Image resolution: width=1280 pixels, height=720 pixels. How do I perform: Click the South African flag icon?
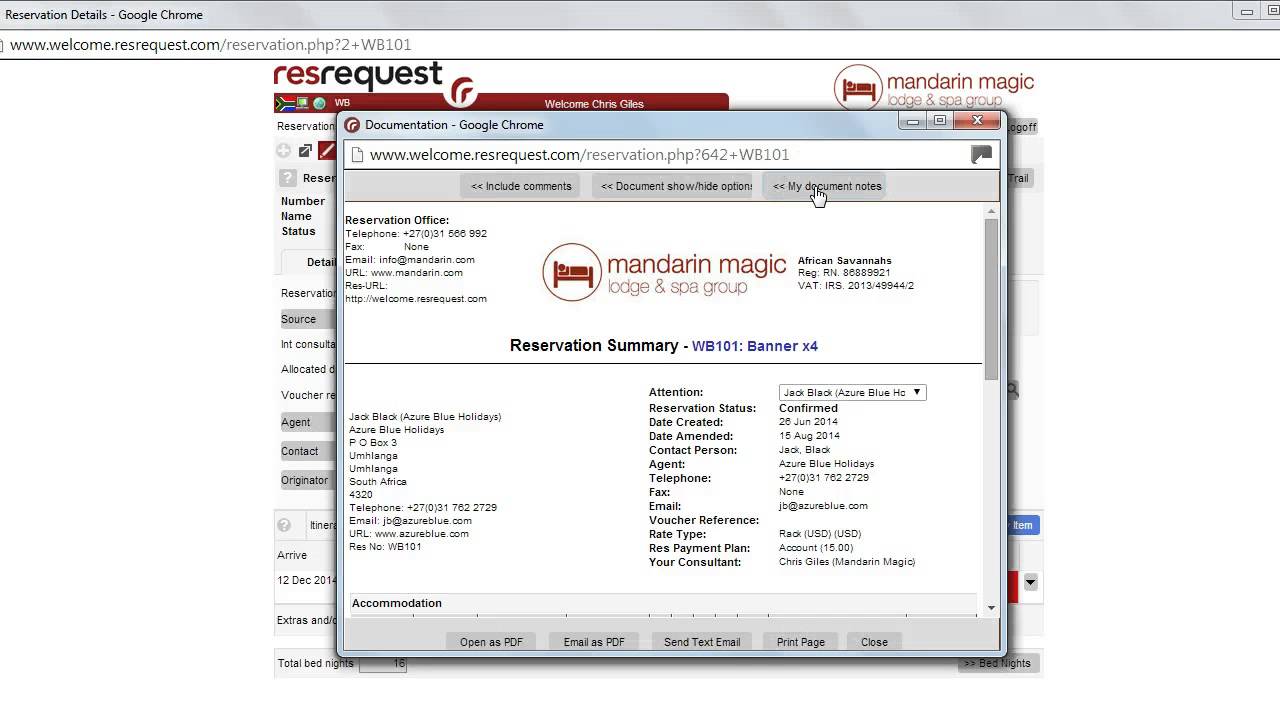click(284, 103)
